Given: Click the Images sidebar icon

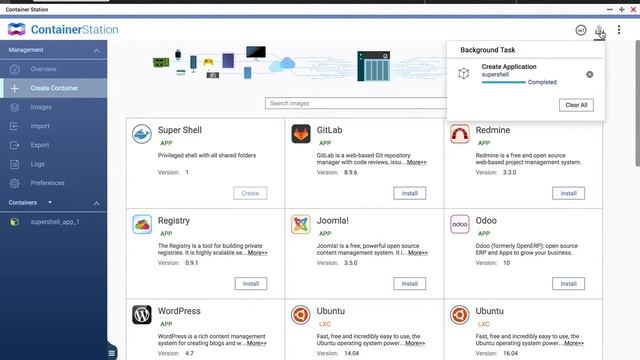Looking at the screenshot, I should pyautogui.click(x=15, y=107).
